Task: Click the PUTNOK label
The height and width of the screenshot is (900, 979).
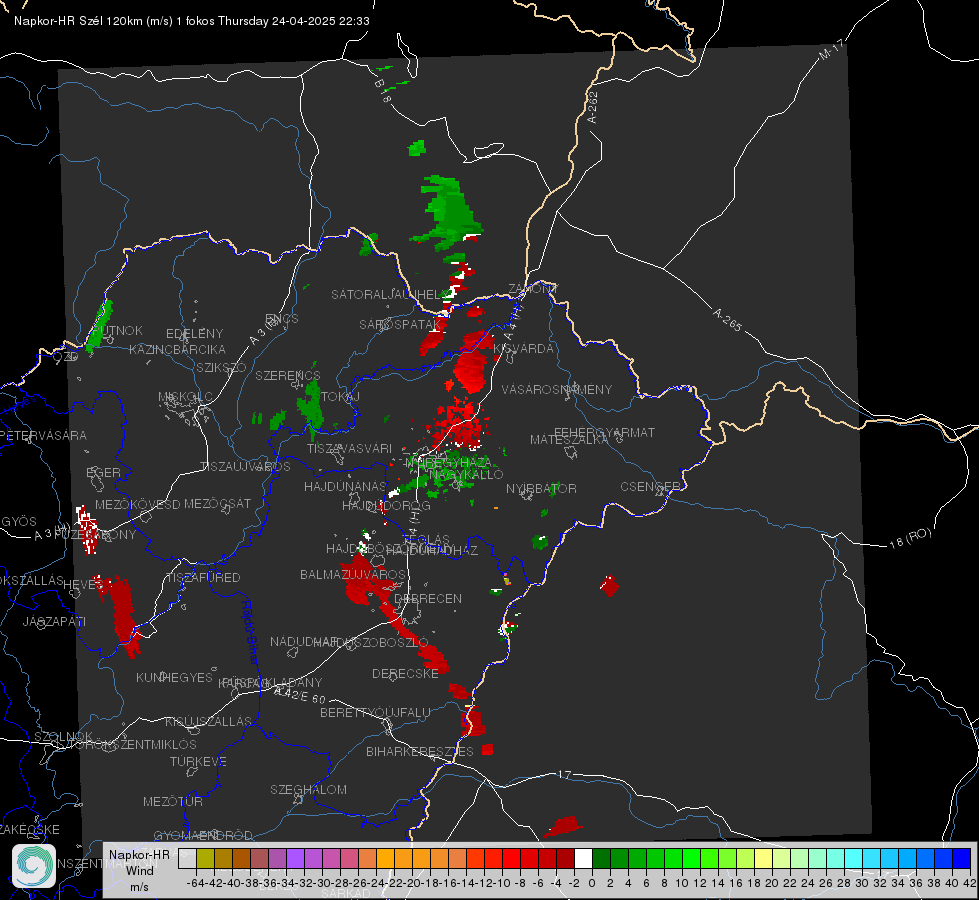Action: coord(119,330)
